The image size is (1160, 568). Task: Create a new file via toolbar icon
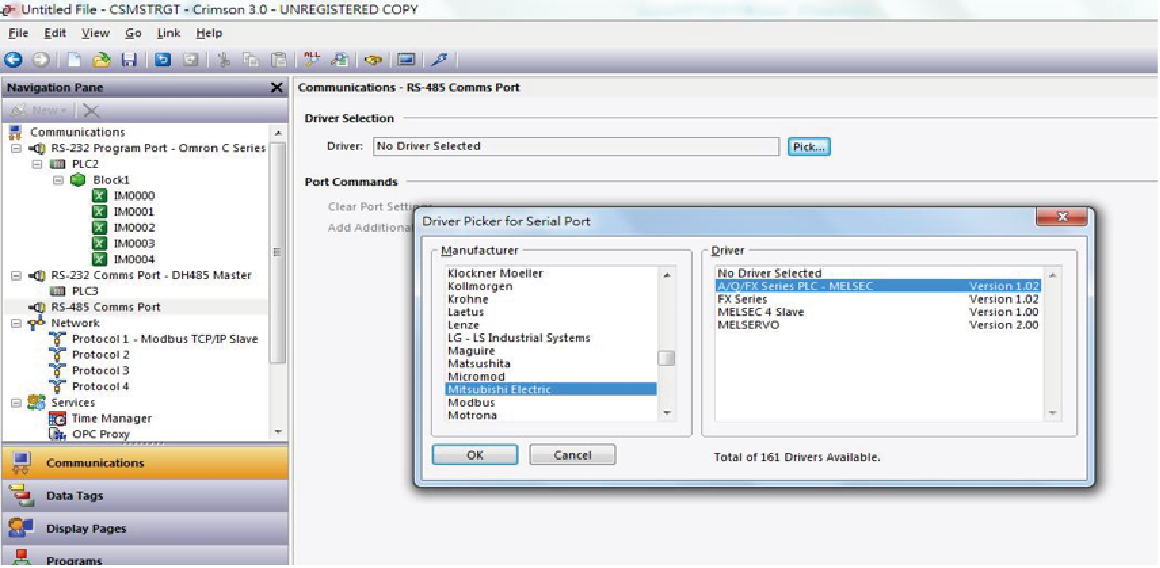click(74, 60)
